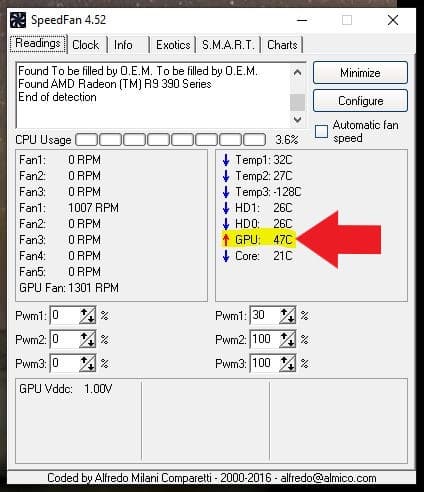Open the Charts tab

[282, 45]
